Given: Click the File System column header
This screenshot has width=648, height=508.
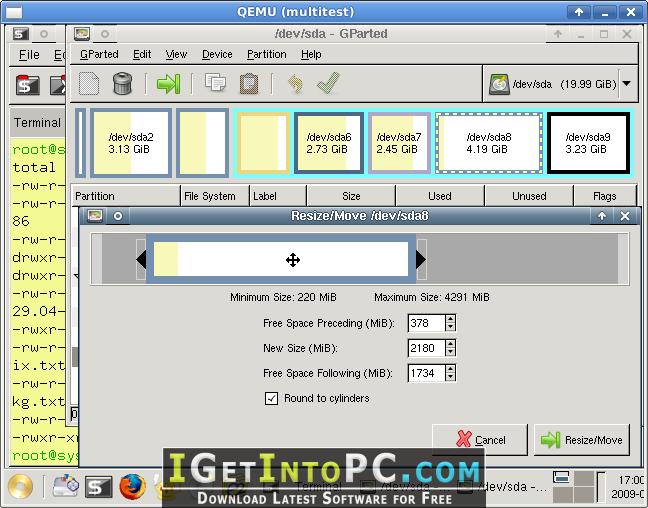Looking at the screenshot, I should [215, 196].
